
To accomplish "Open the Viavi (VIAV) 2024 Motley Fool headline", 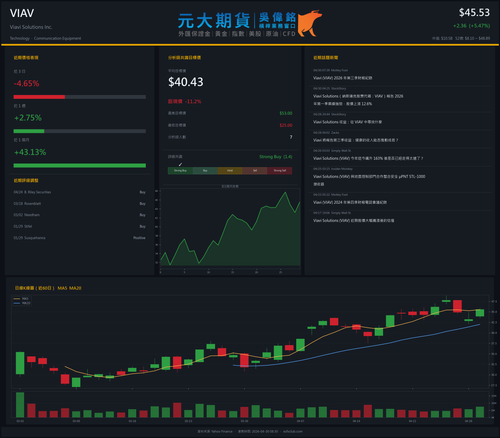I will coord(350,202).
